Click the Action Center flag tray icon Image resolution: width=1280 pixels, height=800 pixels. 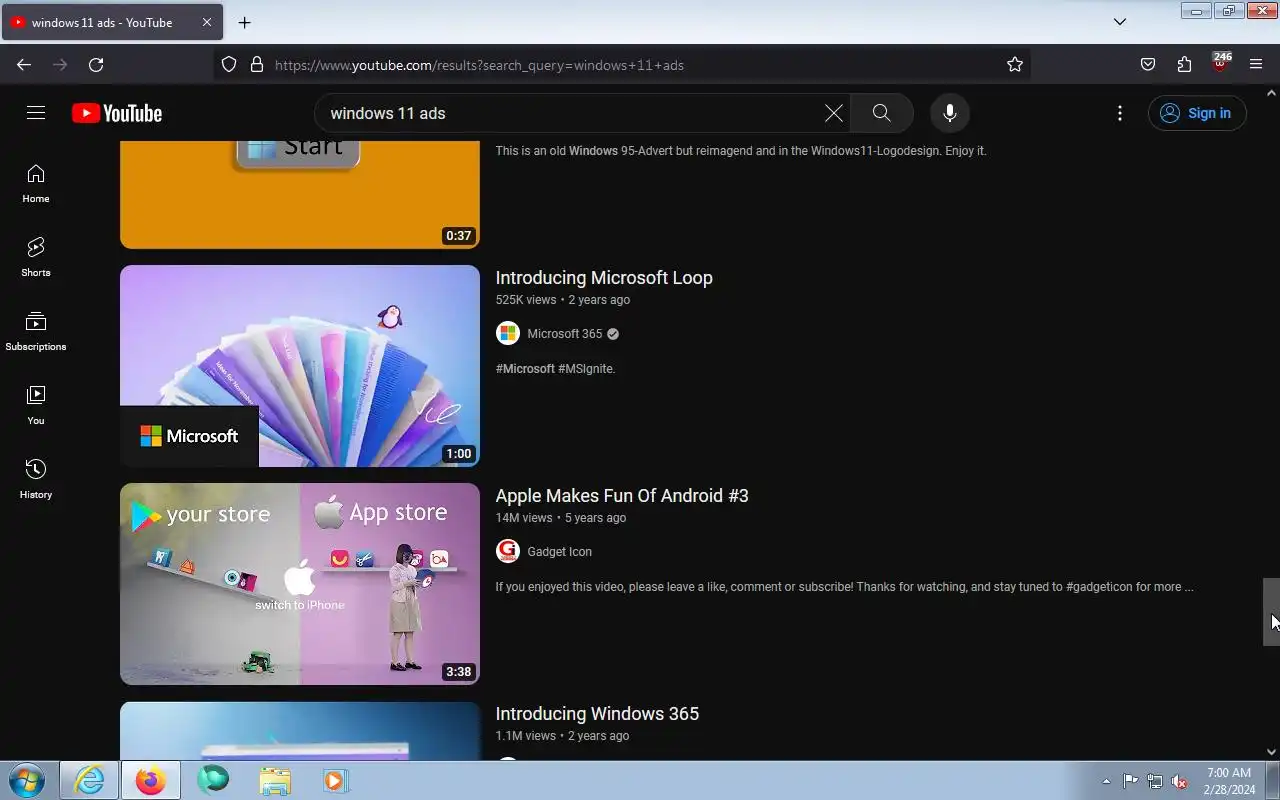point(1130,781)
